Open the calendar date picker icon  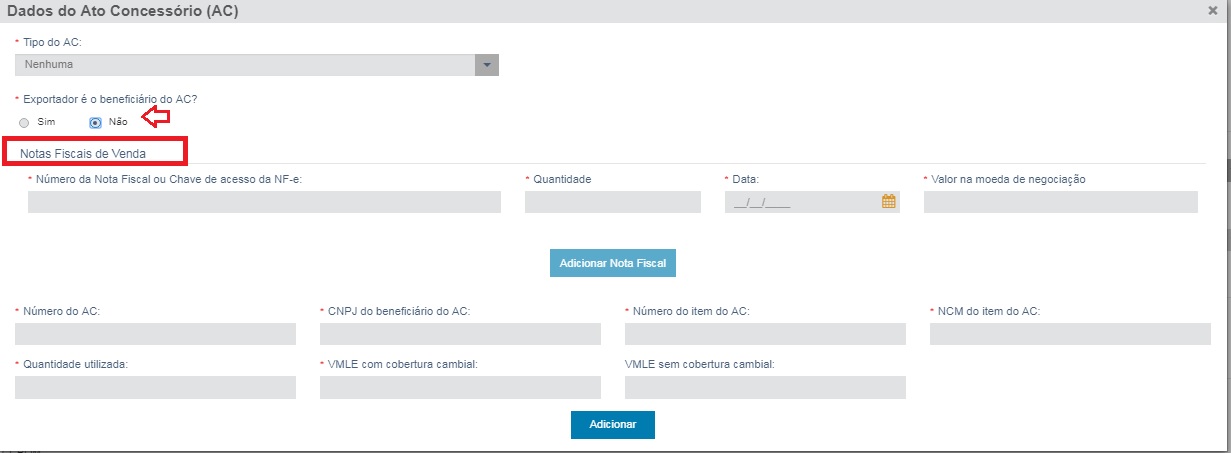point(888,201)
